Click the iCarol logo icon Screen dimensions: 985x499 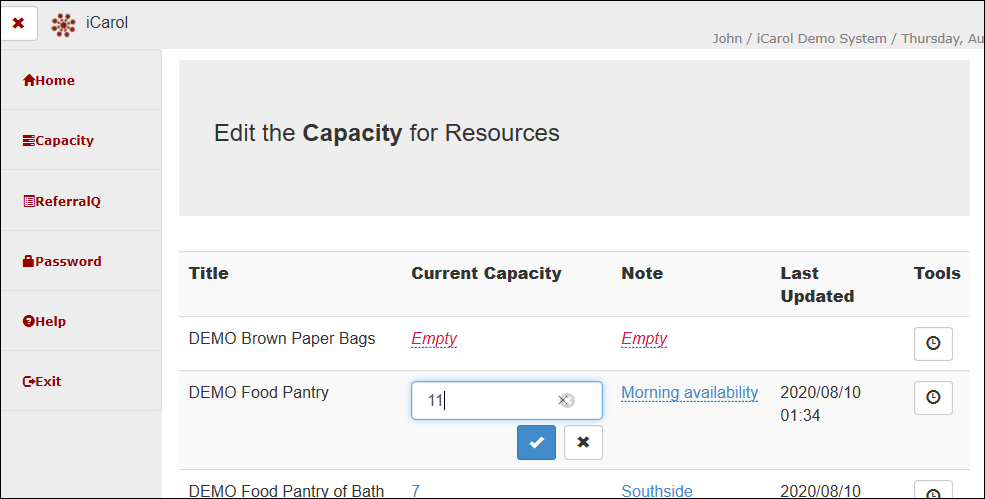pyautogui.click(x=64, y=24)
